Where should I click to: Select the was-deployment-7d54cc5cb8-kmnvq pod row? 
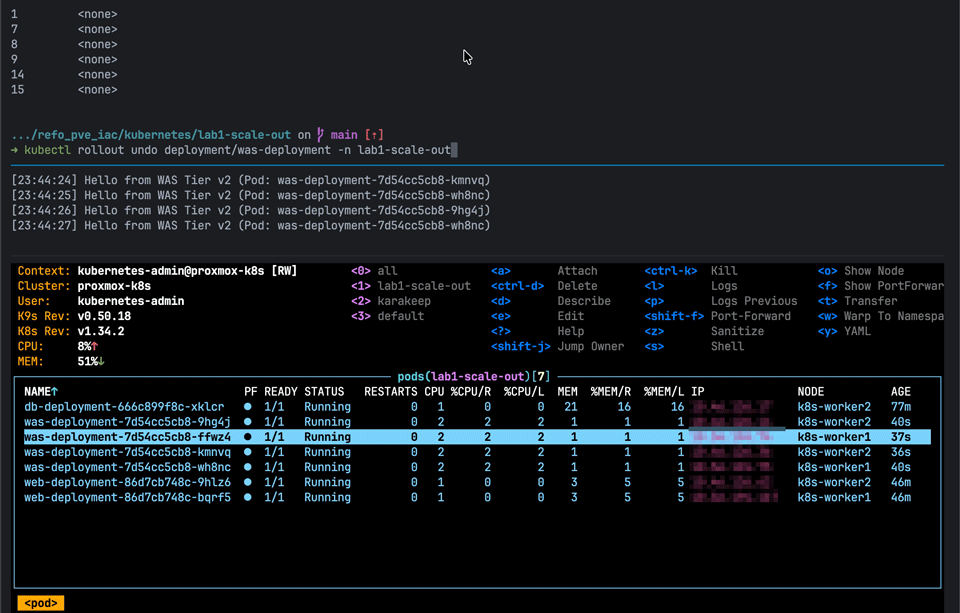127,452
